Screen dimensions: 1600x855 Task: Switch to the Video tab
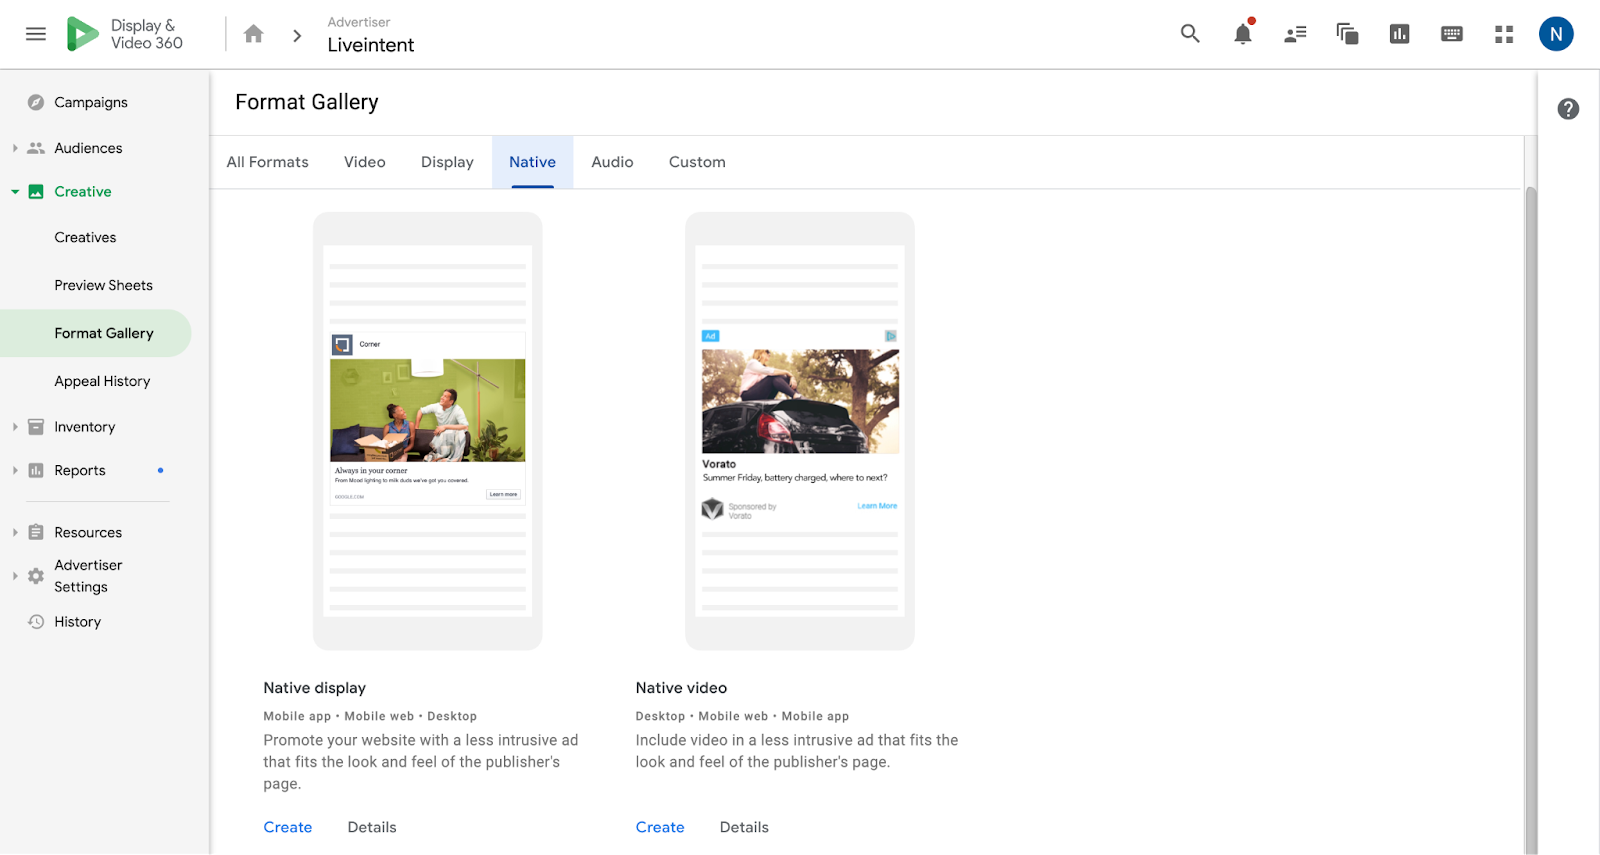pos(364,162)
